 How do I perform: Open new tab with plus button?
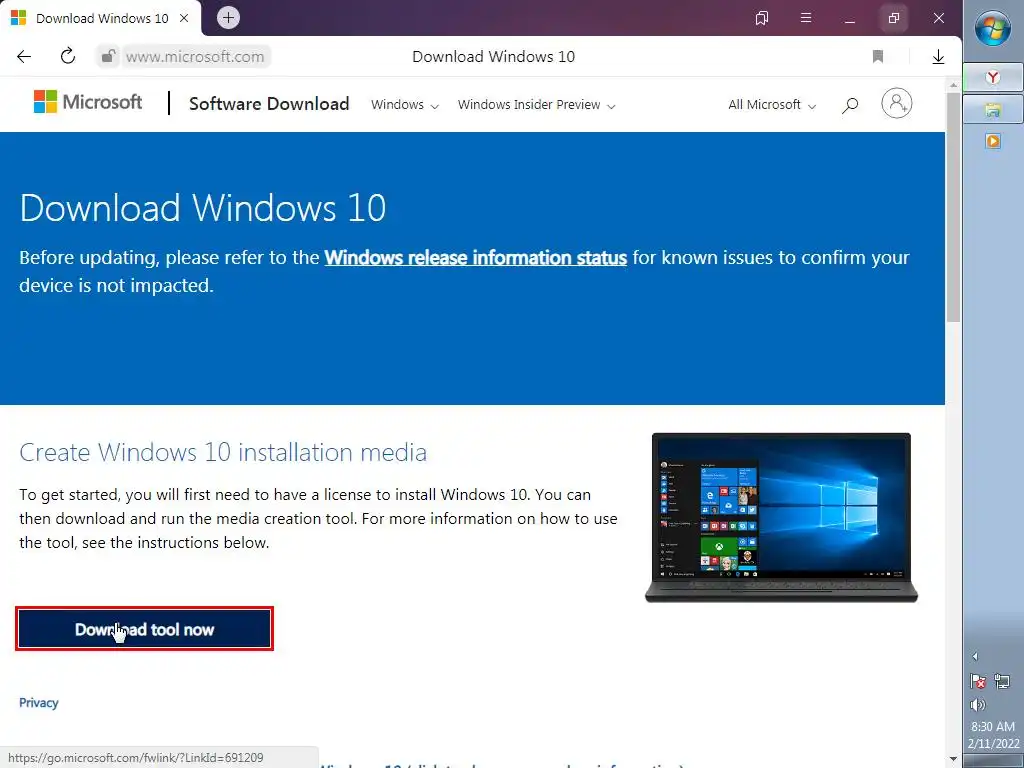[228, 18]
